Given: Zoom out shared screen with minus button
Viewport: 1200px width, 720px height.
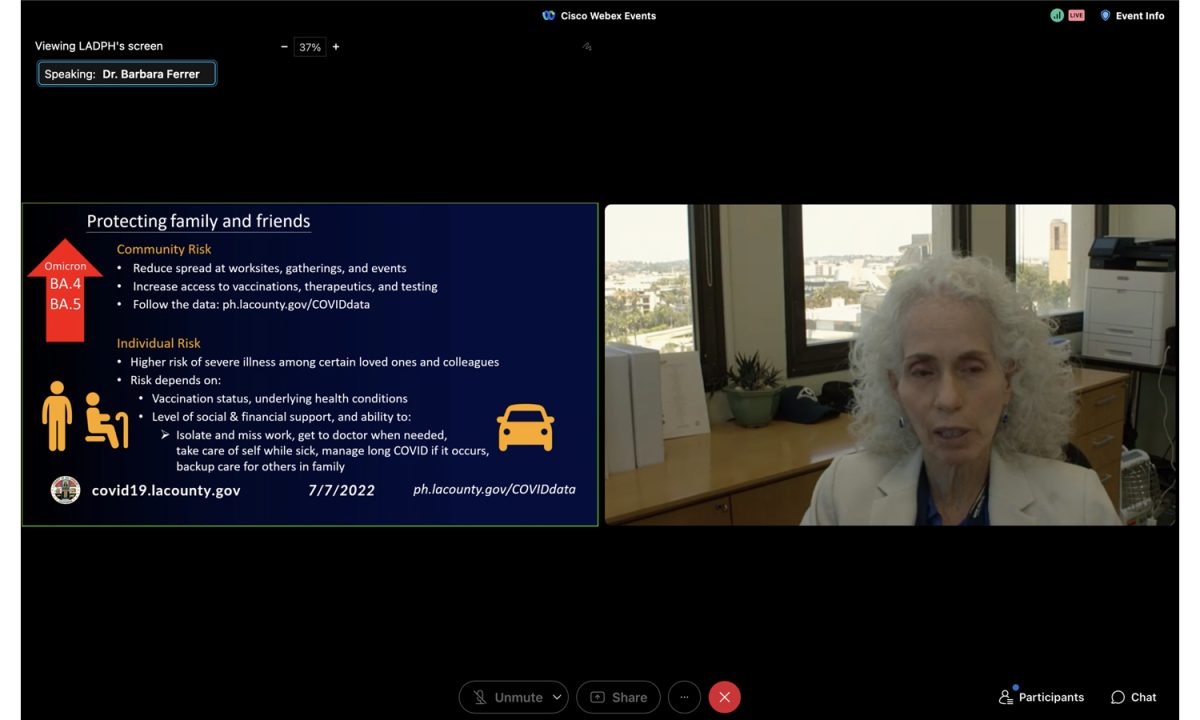Looking at the screenshot, I should tap(284, 47).
